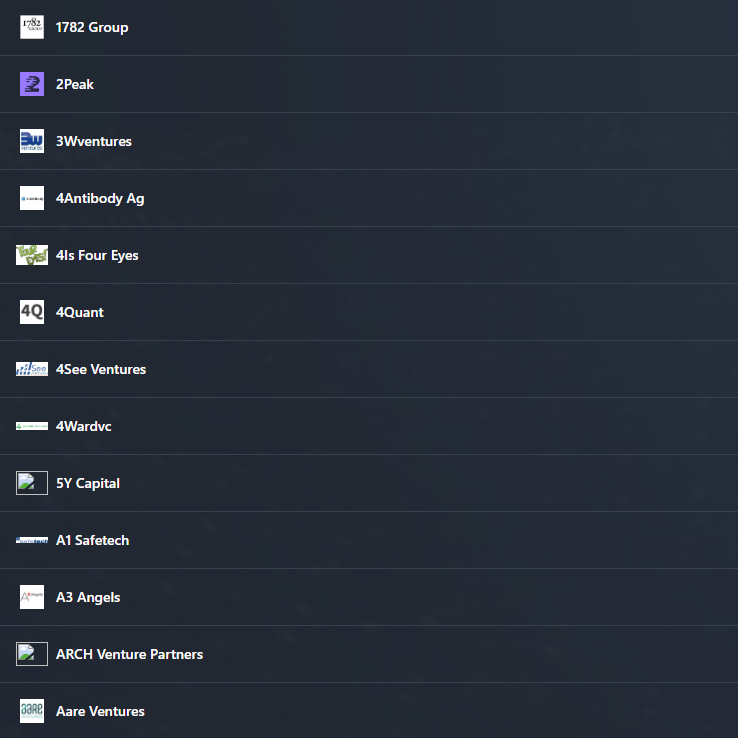Open the 4See Ventures logo
The width and height of the screenshot is (738, 738).
pos(32,369)
